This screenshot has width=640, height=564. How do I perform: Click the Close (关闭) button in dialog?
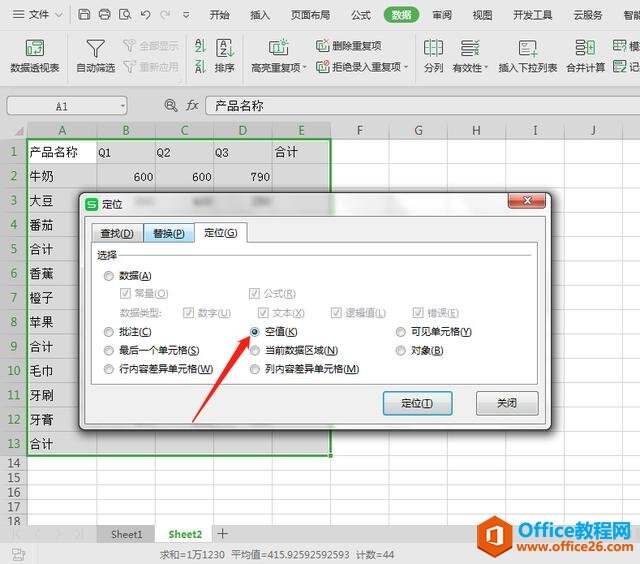pos(507,403)
